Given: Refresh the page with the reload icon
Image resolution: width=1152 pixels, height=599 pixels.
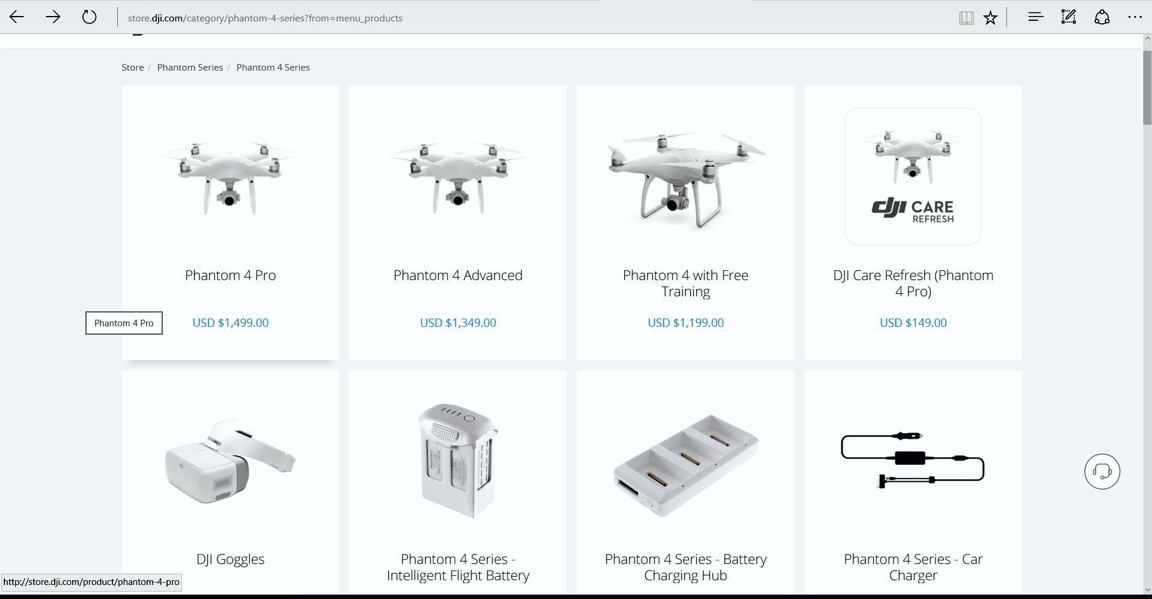Looking at the screenshot, I should point(89,17).
